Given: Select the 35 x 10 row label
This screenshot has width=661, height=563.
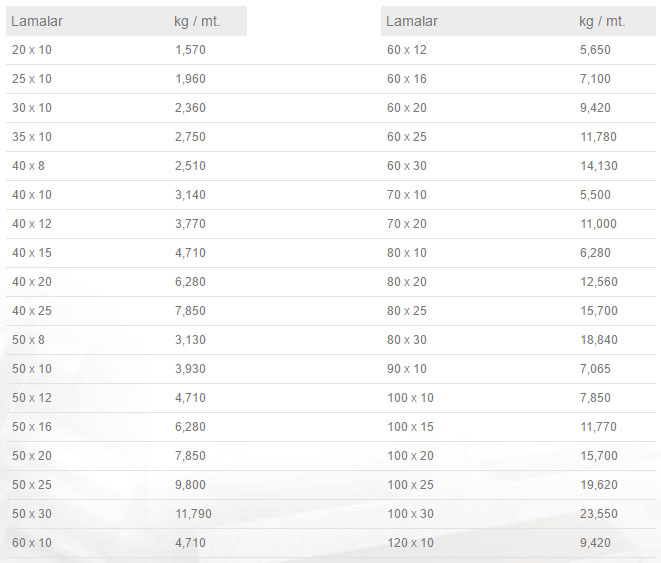Looking at the screenshot, I should coord(31,137).
